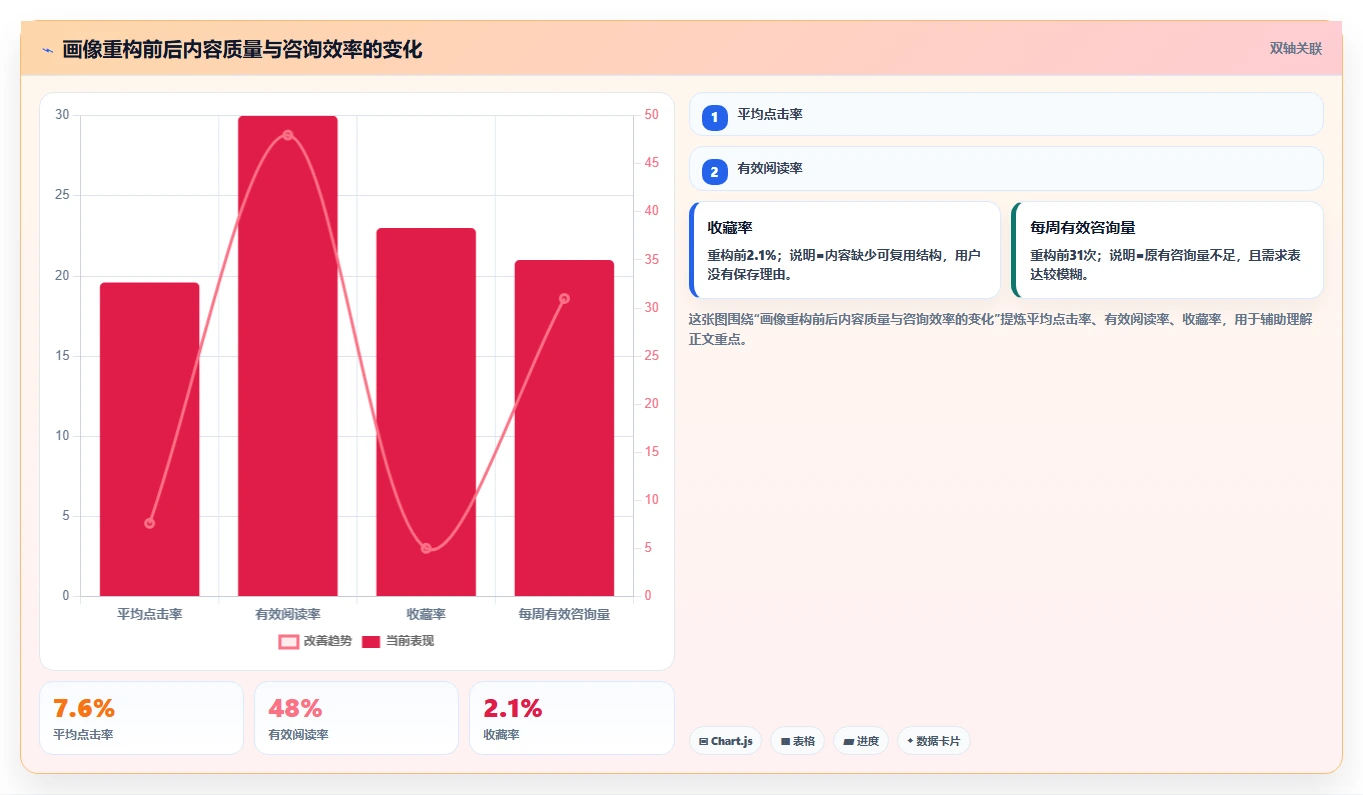The image size is (1363, 795).
Task: Click the x-axis label 收藏率
Action: tap(426, 614)
